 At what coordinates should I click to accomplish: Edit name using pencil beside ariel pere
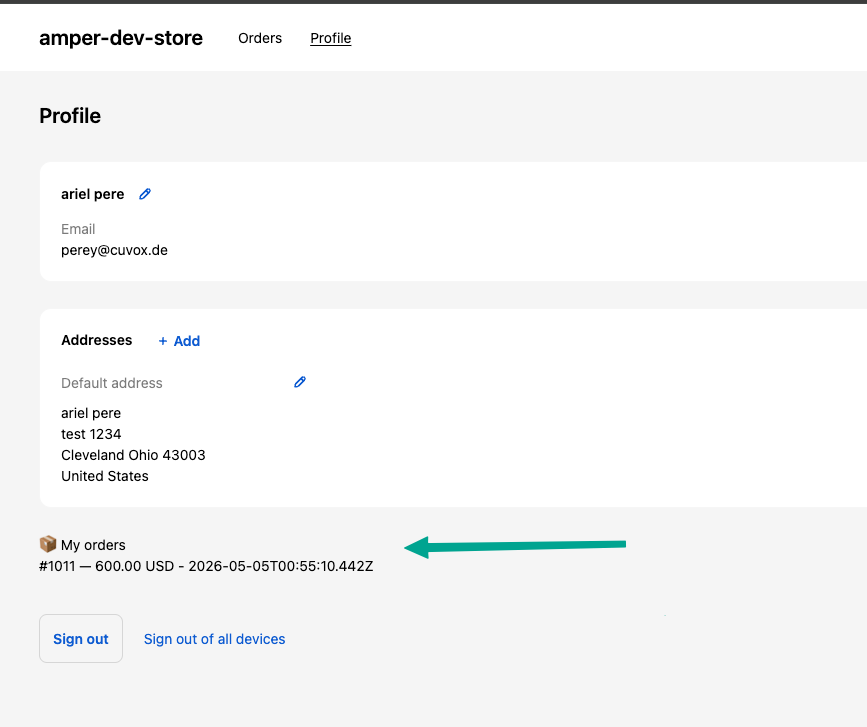(145, 194)
